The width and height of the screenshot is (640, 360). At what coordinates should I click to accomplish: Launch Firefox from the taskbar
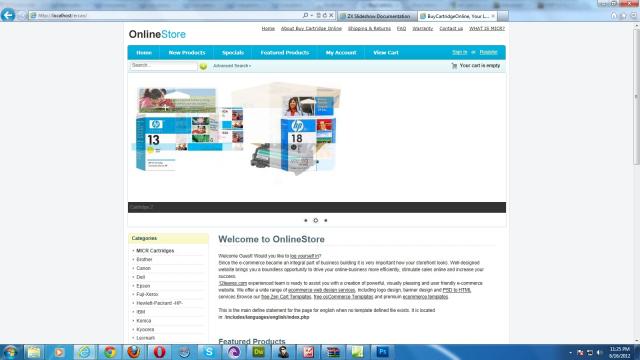134,352
